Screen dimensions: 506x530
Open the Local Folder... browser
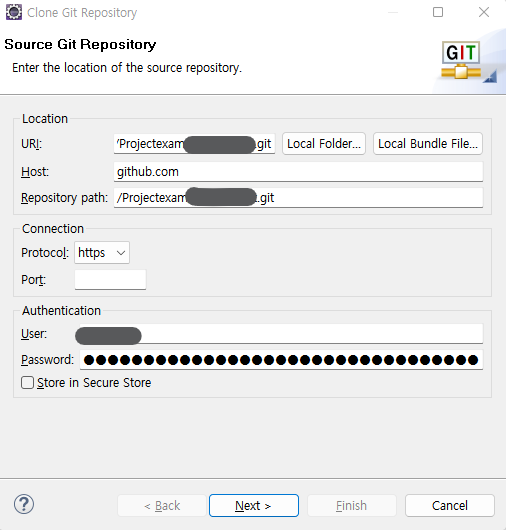(324, 144)
